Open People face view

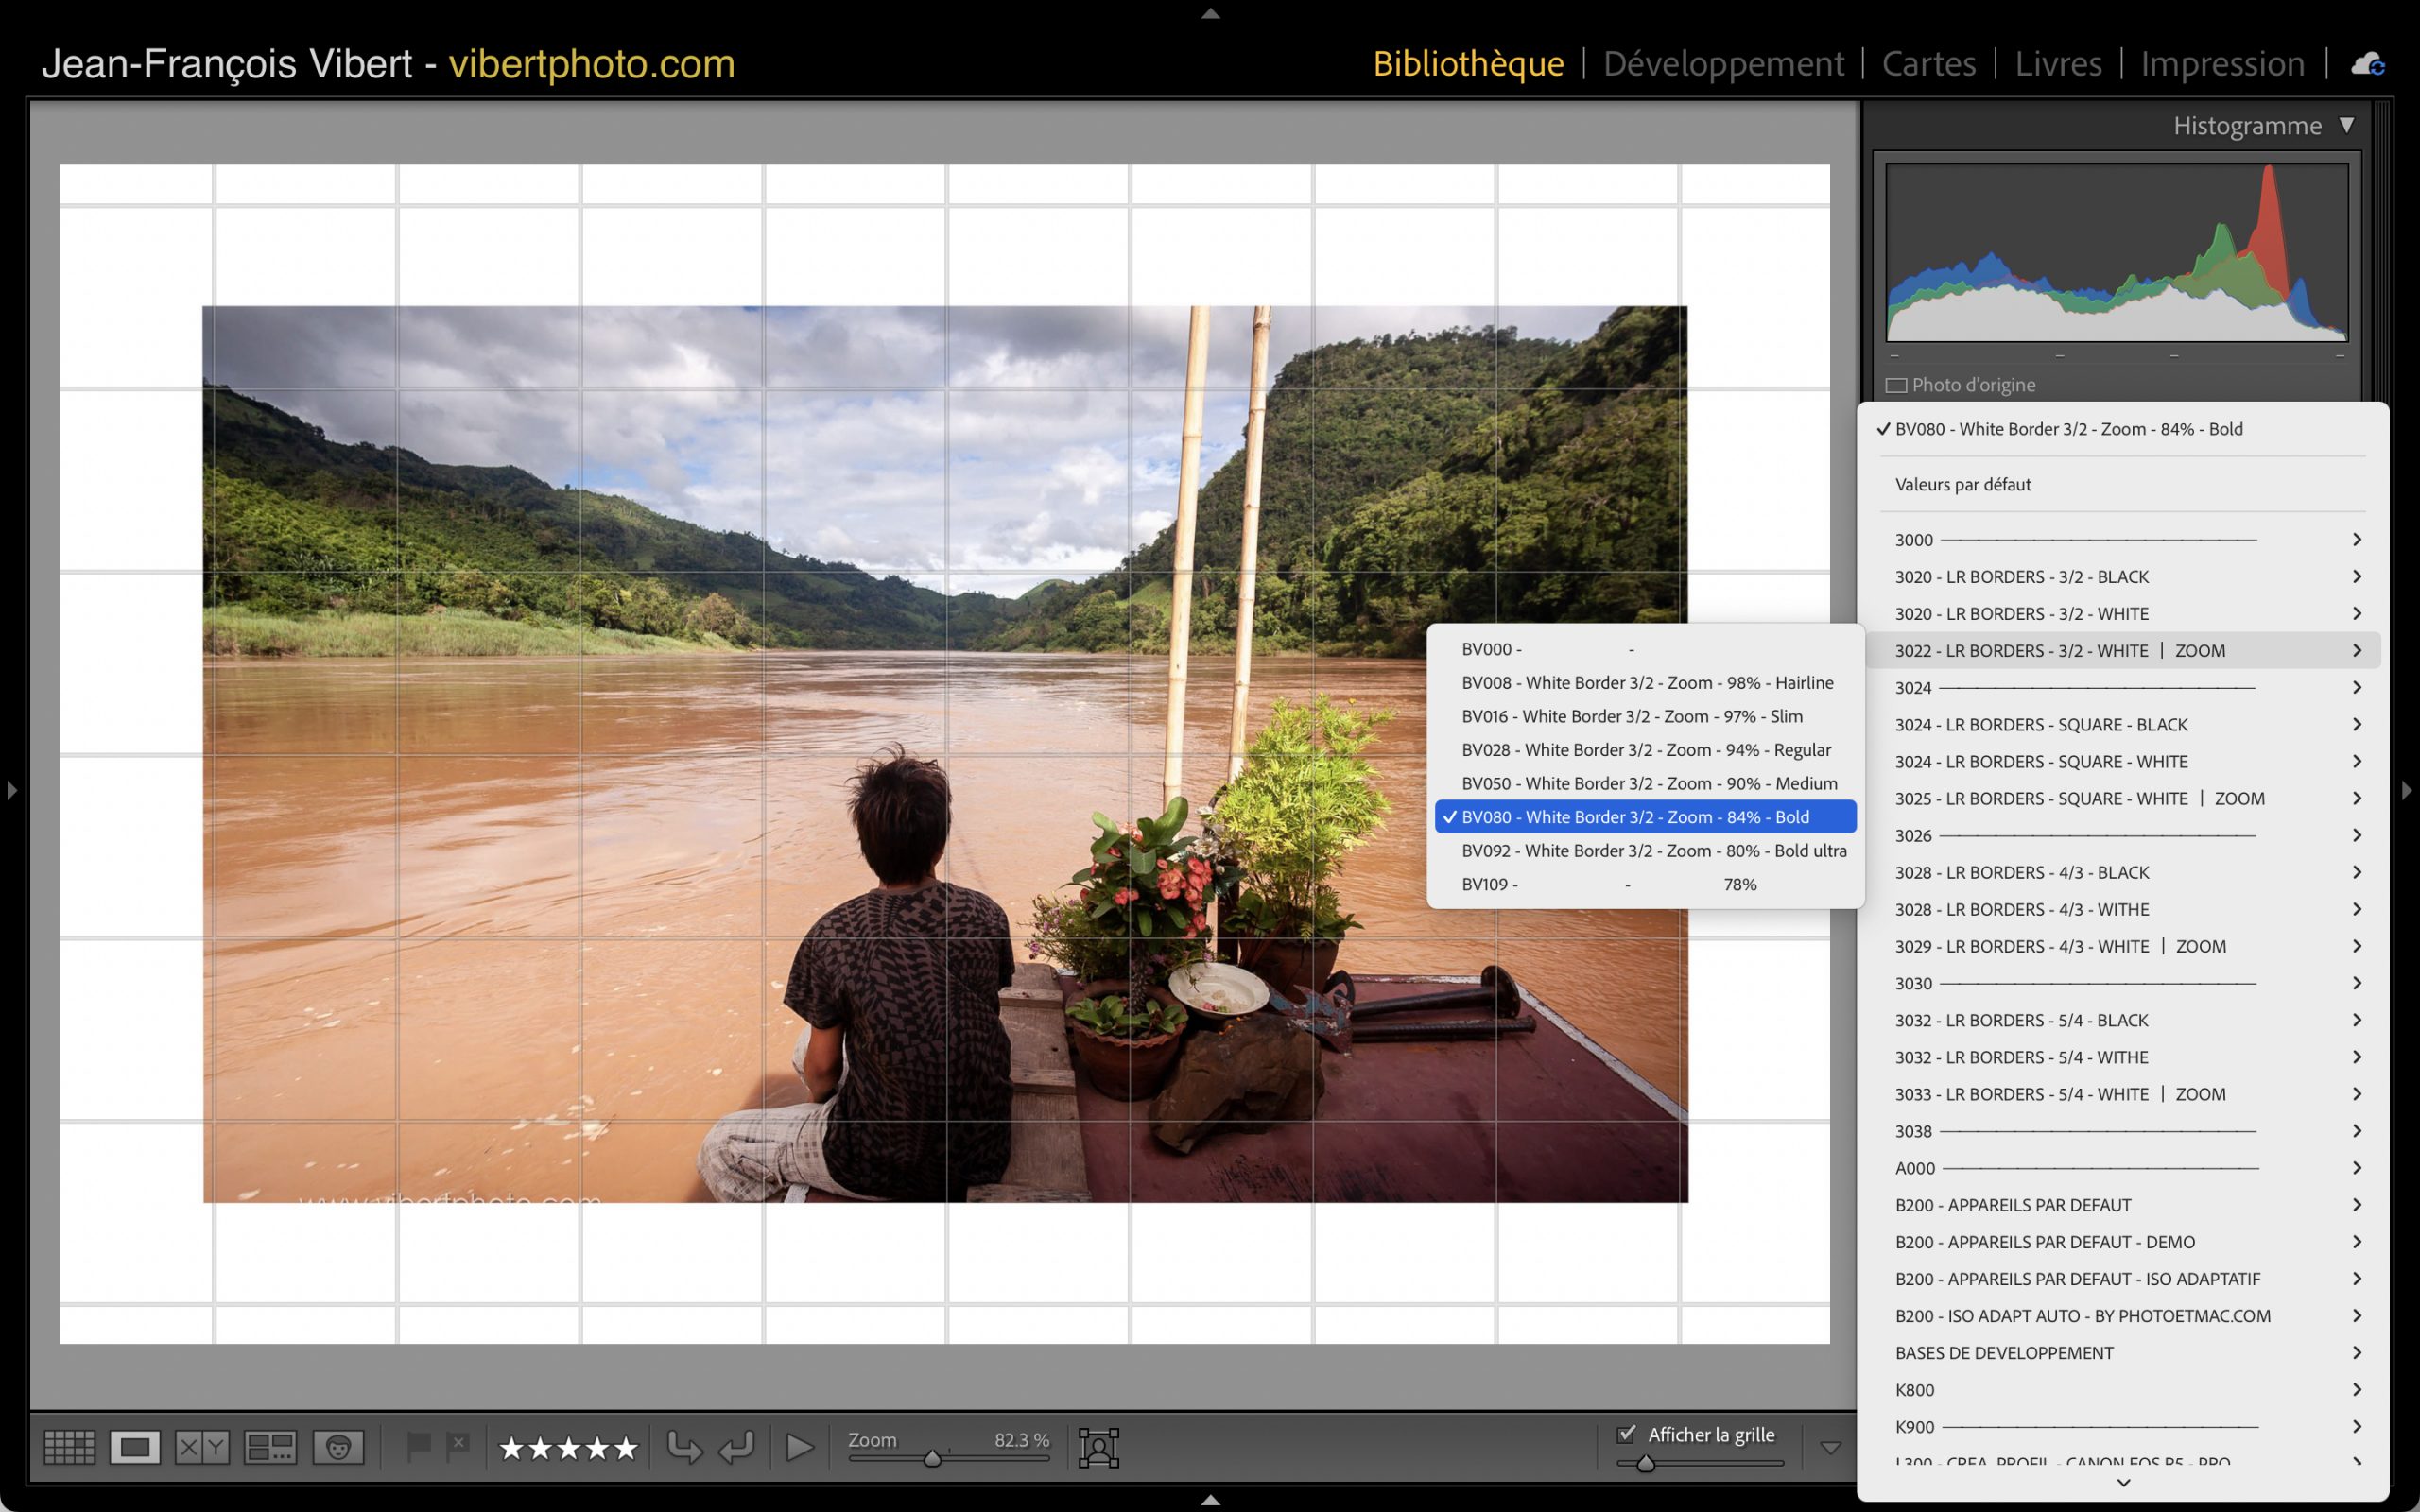338,1446
